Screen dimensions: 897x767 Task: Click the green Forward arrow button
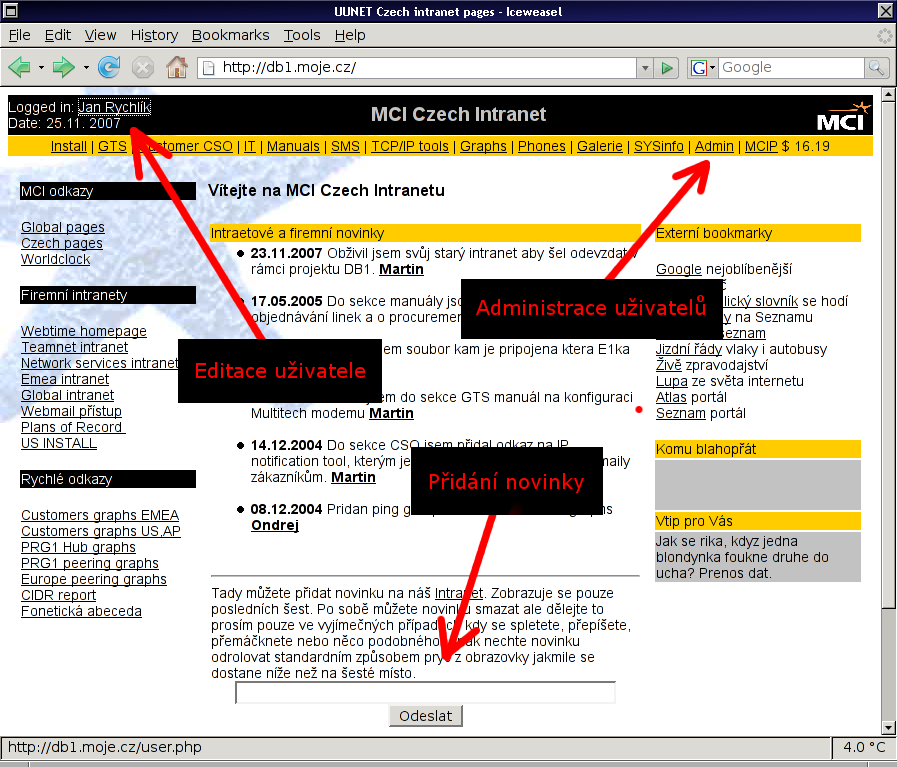[64, 68]
